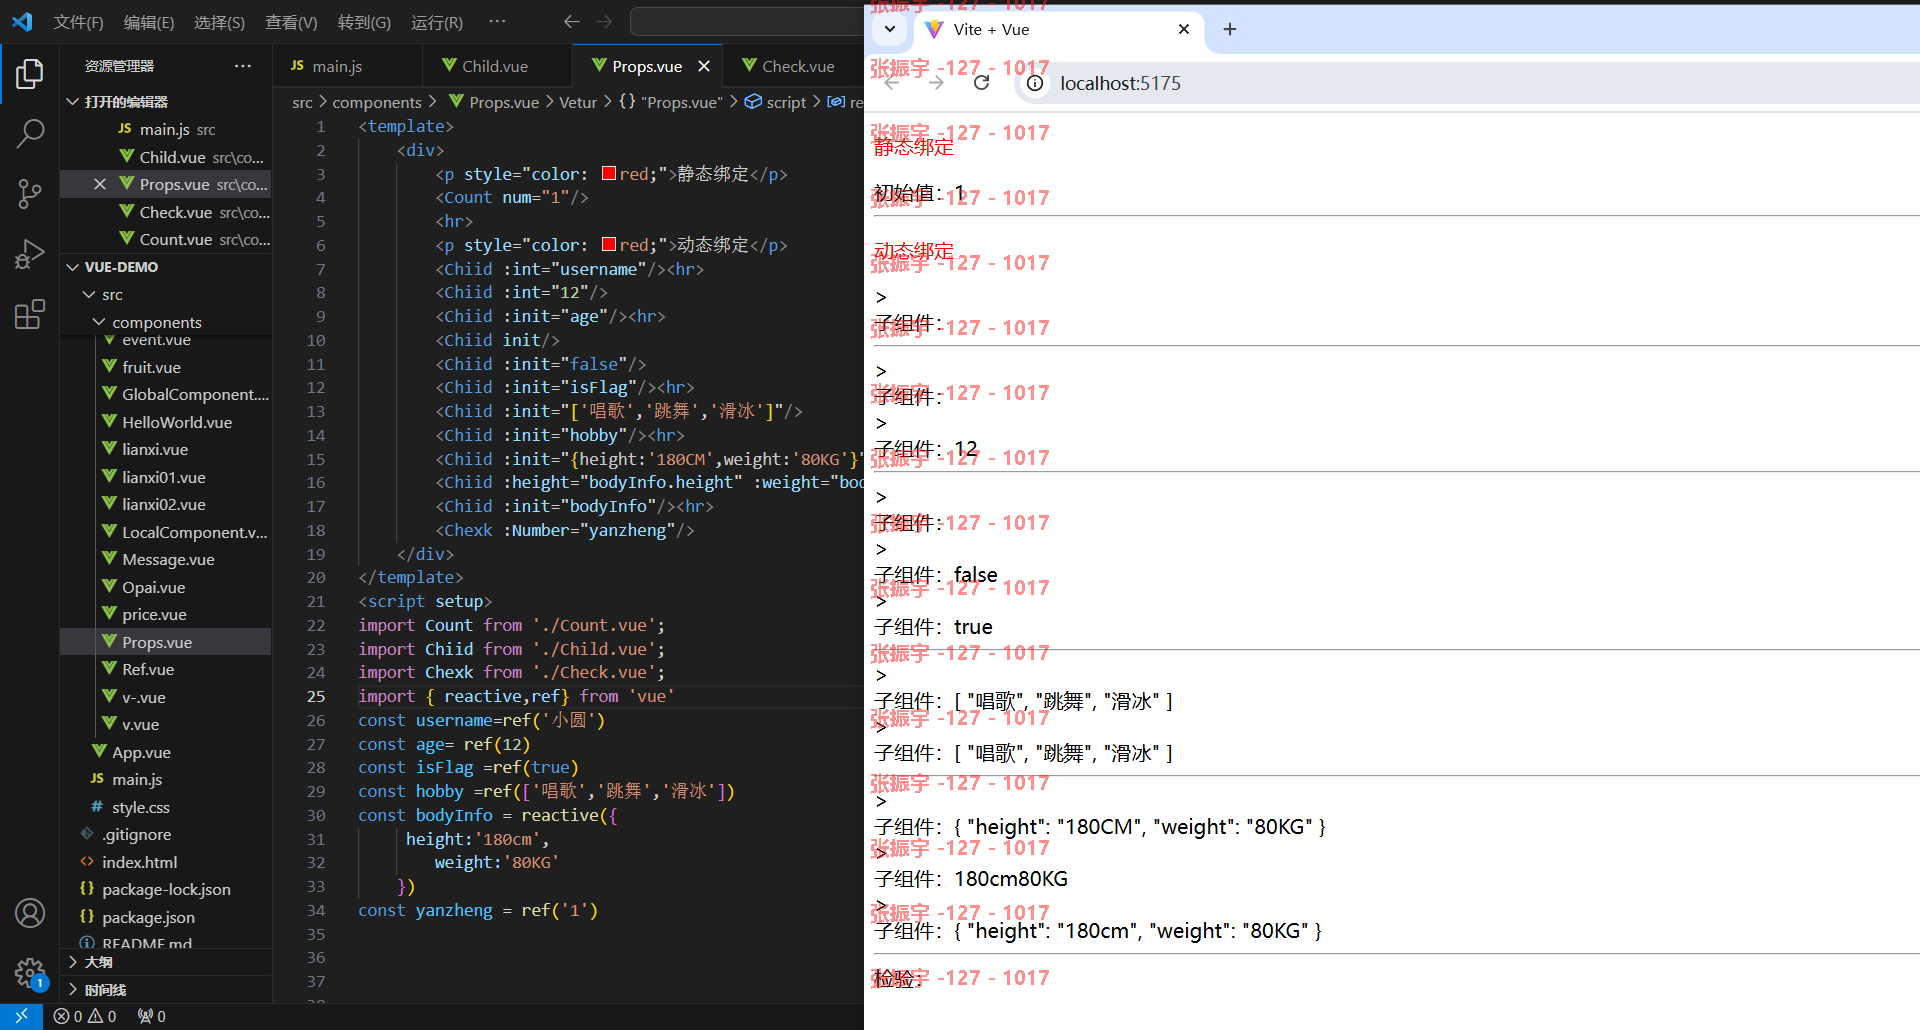Open the 转到(G) menu
1920x1030 pixels.
pos(364,22)
